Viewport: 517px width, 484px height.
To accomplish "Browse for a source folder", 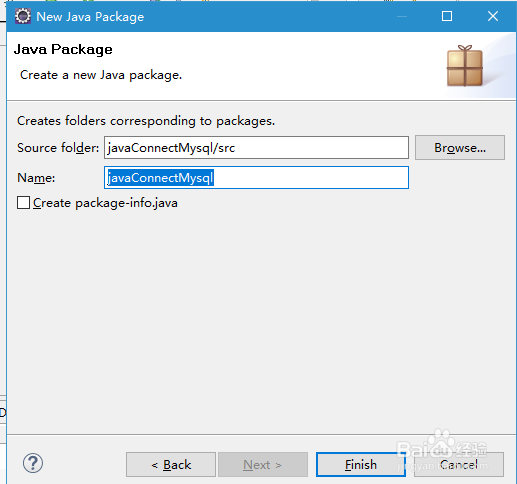I will click(460, 147).
